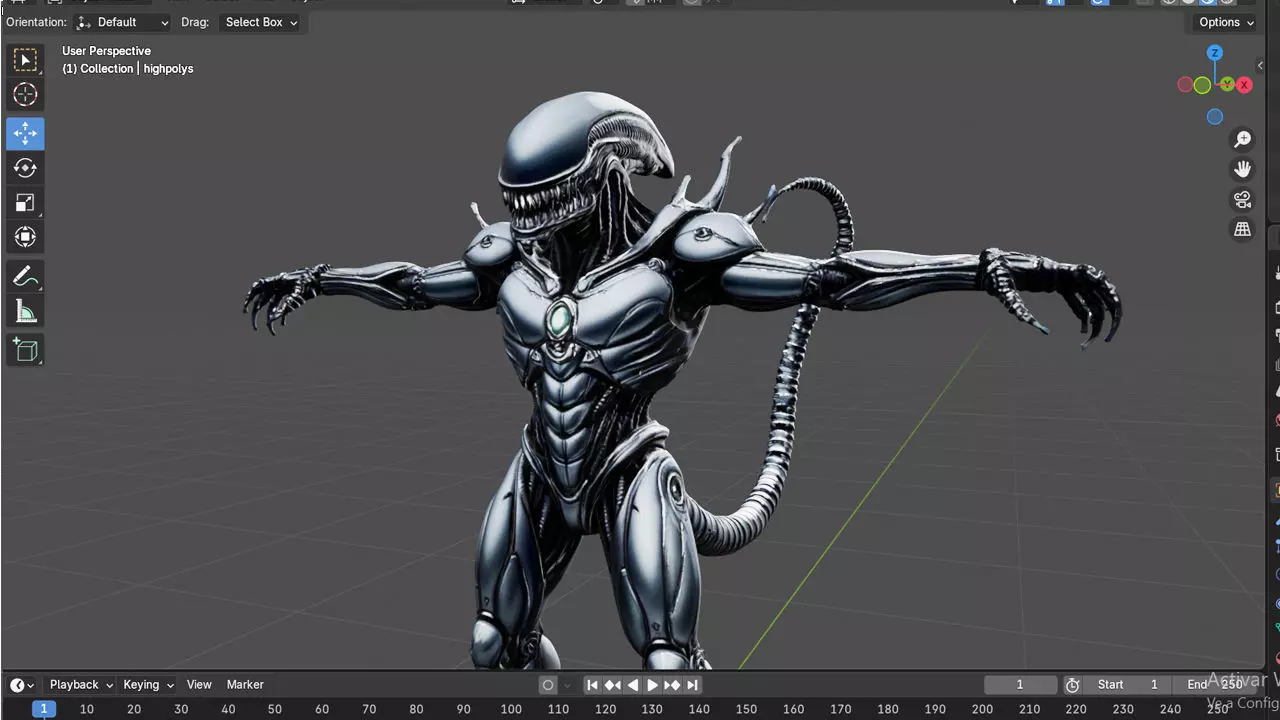
Task: Select the Rotate tool
Action: (x=25, y=168)
